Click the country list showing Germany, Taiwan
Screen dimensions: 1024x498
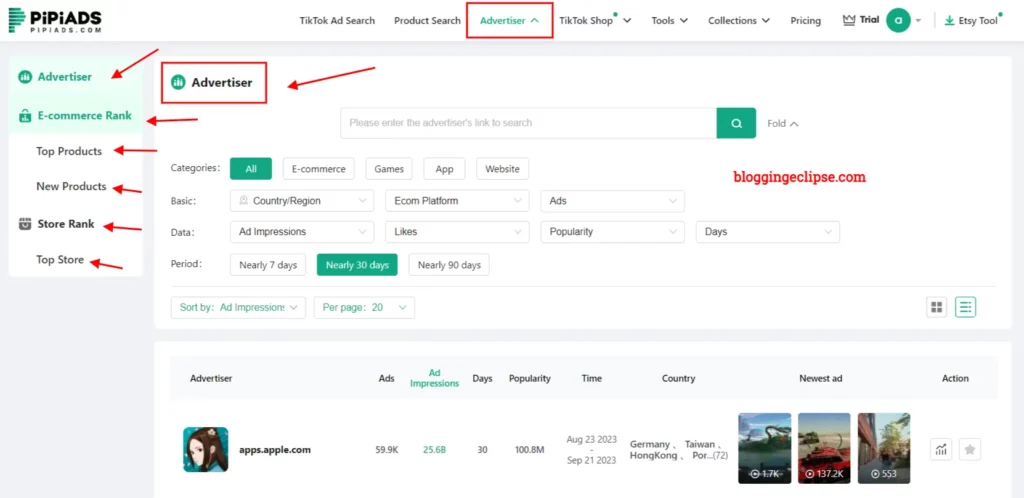pos(679,450)
